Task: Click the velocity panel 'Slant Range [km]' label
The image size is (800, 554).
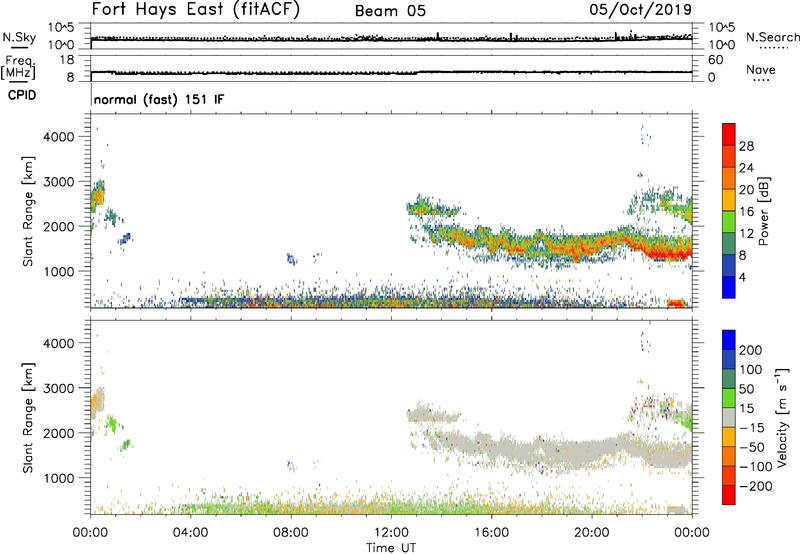Action: [x=28, y=418]
